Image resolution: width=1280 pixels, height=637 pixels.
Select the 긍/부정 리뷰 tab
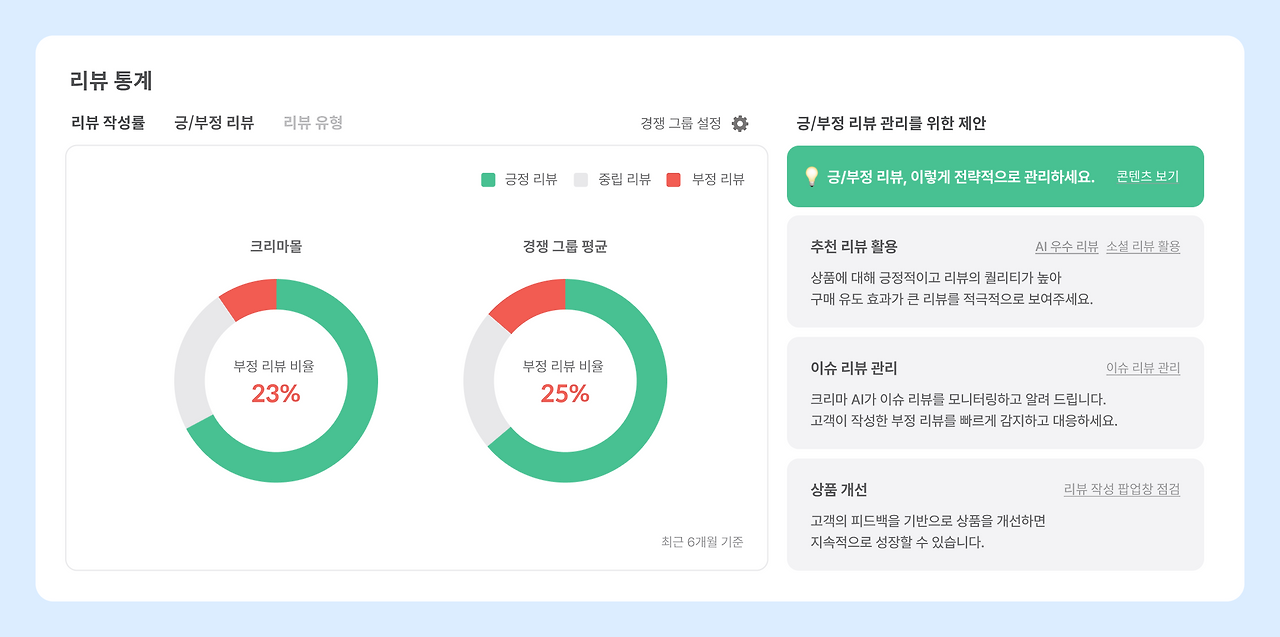[214, 122]
